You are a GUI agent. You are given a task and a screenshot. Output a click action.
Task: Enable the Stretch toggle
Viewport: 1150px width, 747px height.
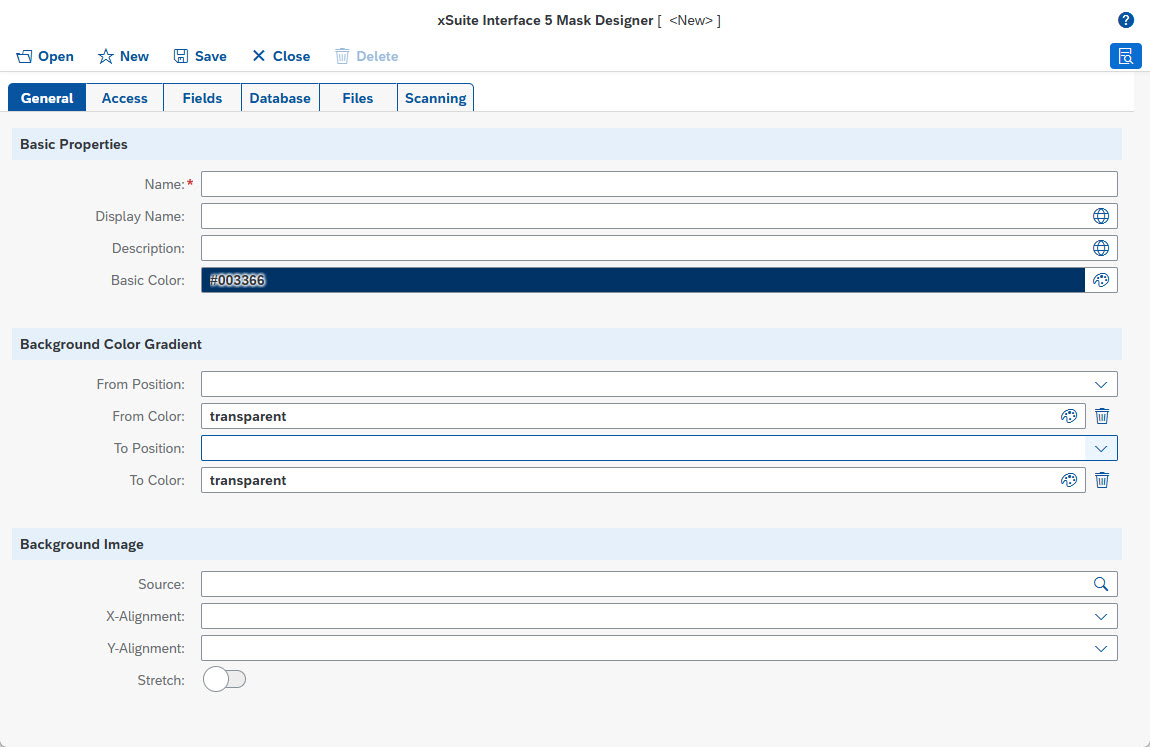(224, 679)
